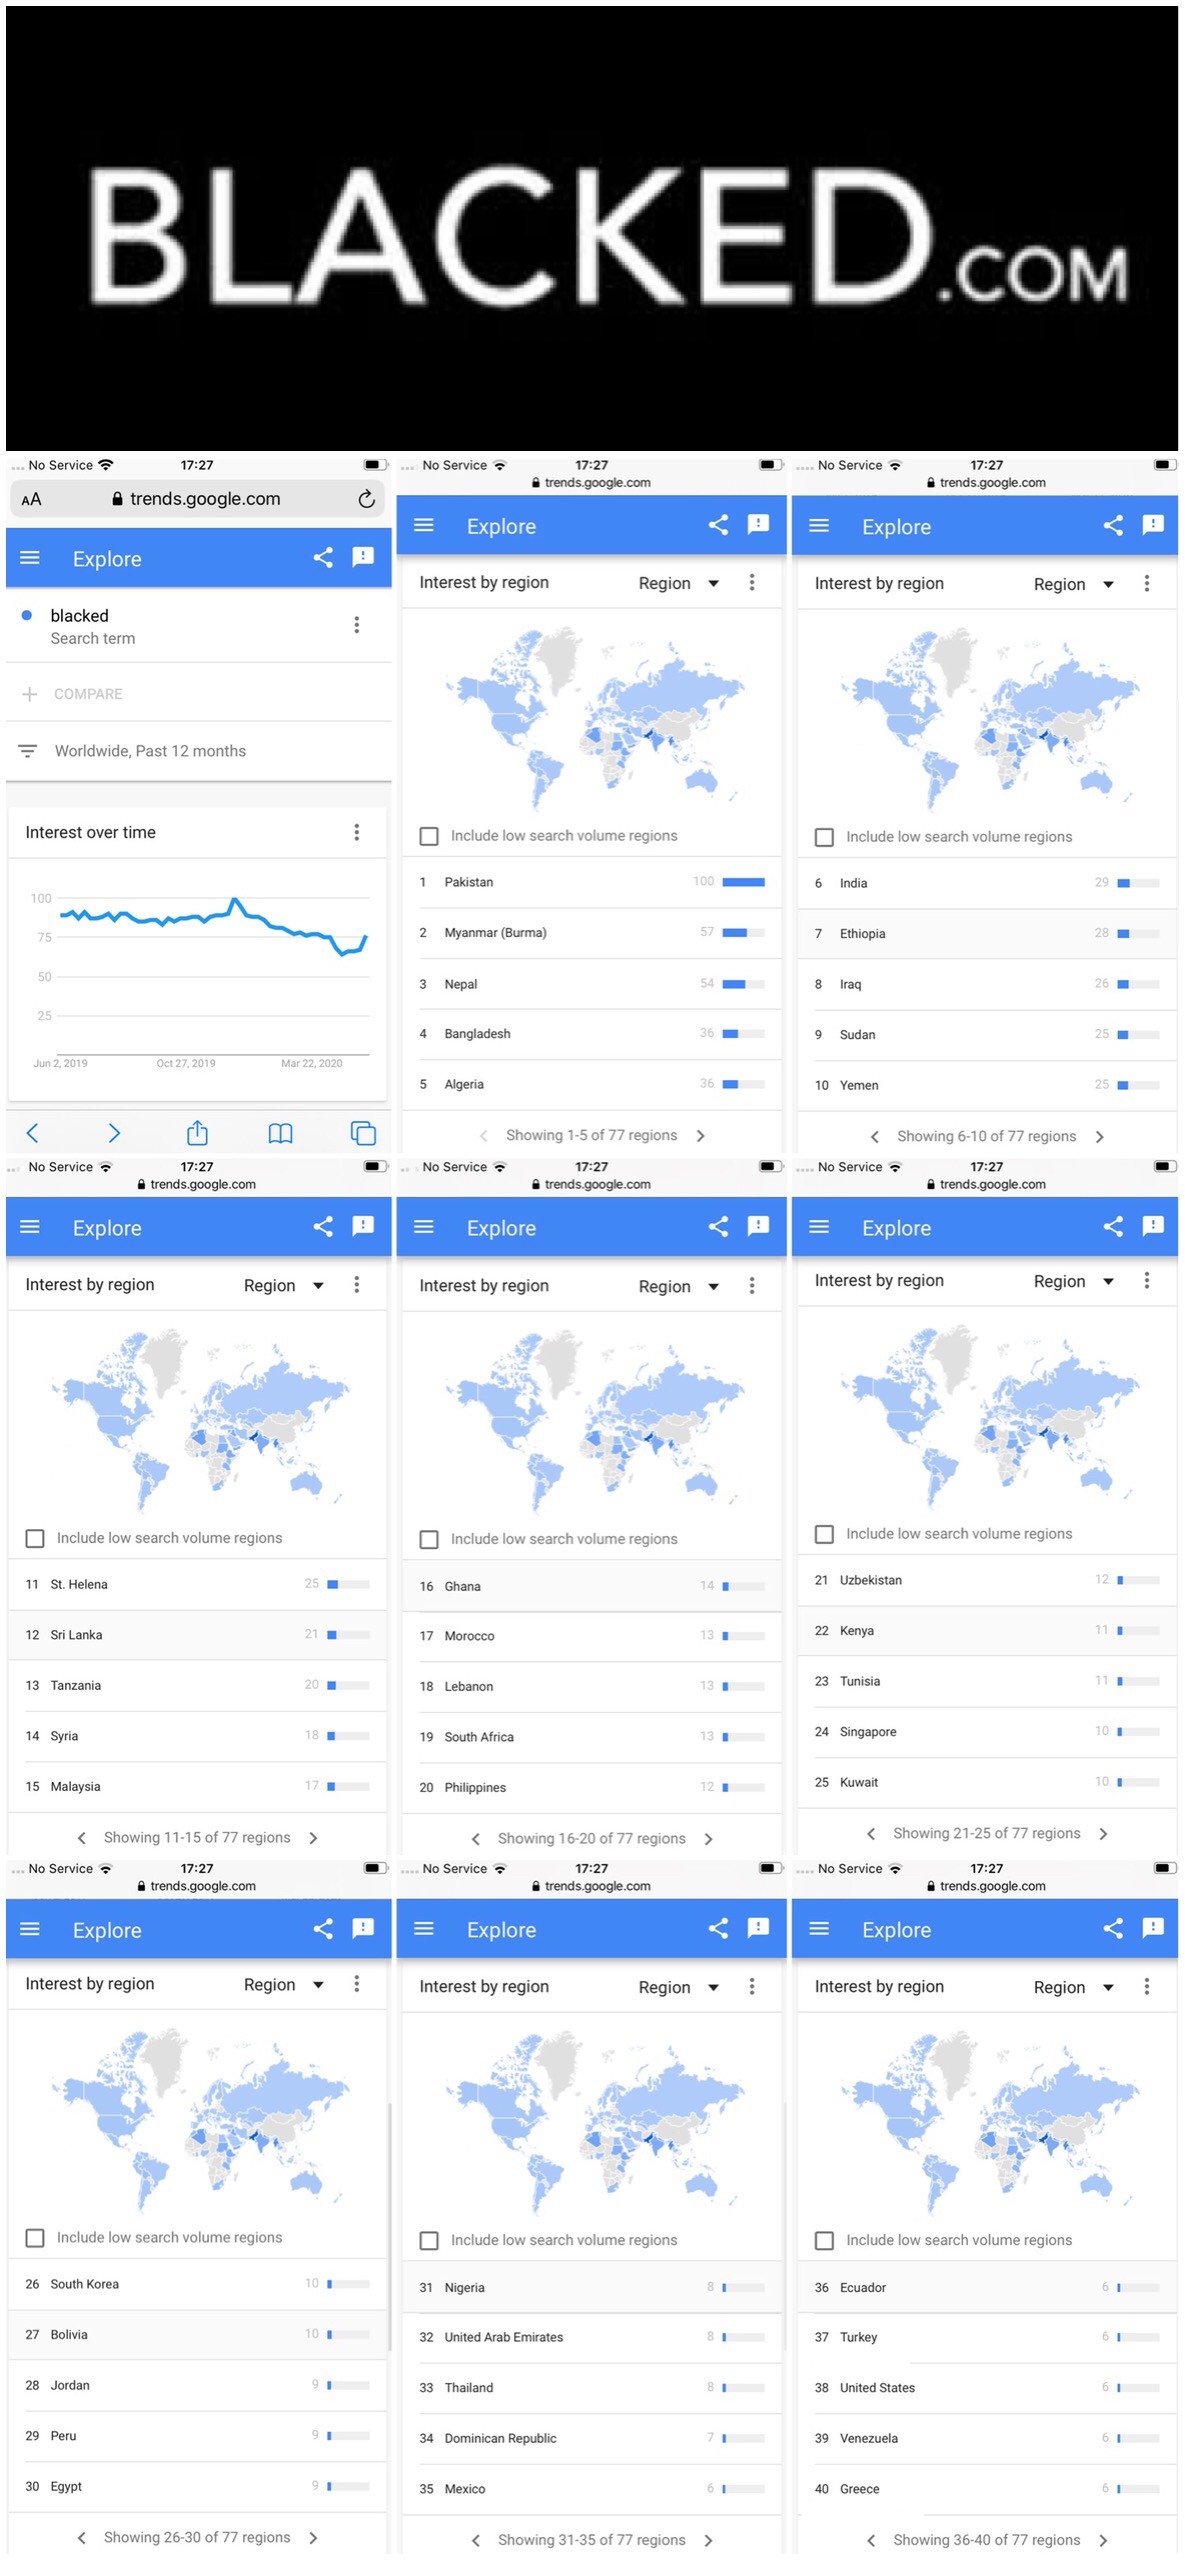Open Safari bookmarks book icon
The height and width of the screenshot is (2560, 1185).
(280, 1133)
